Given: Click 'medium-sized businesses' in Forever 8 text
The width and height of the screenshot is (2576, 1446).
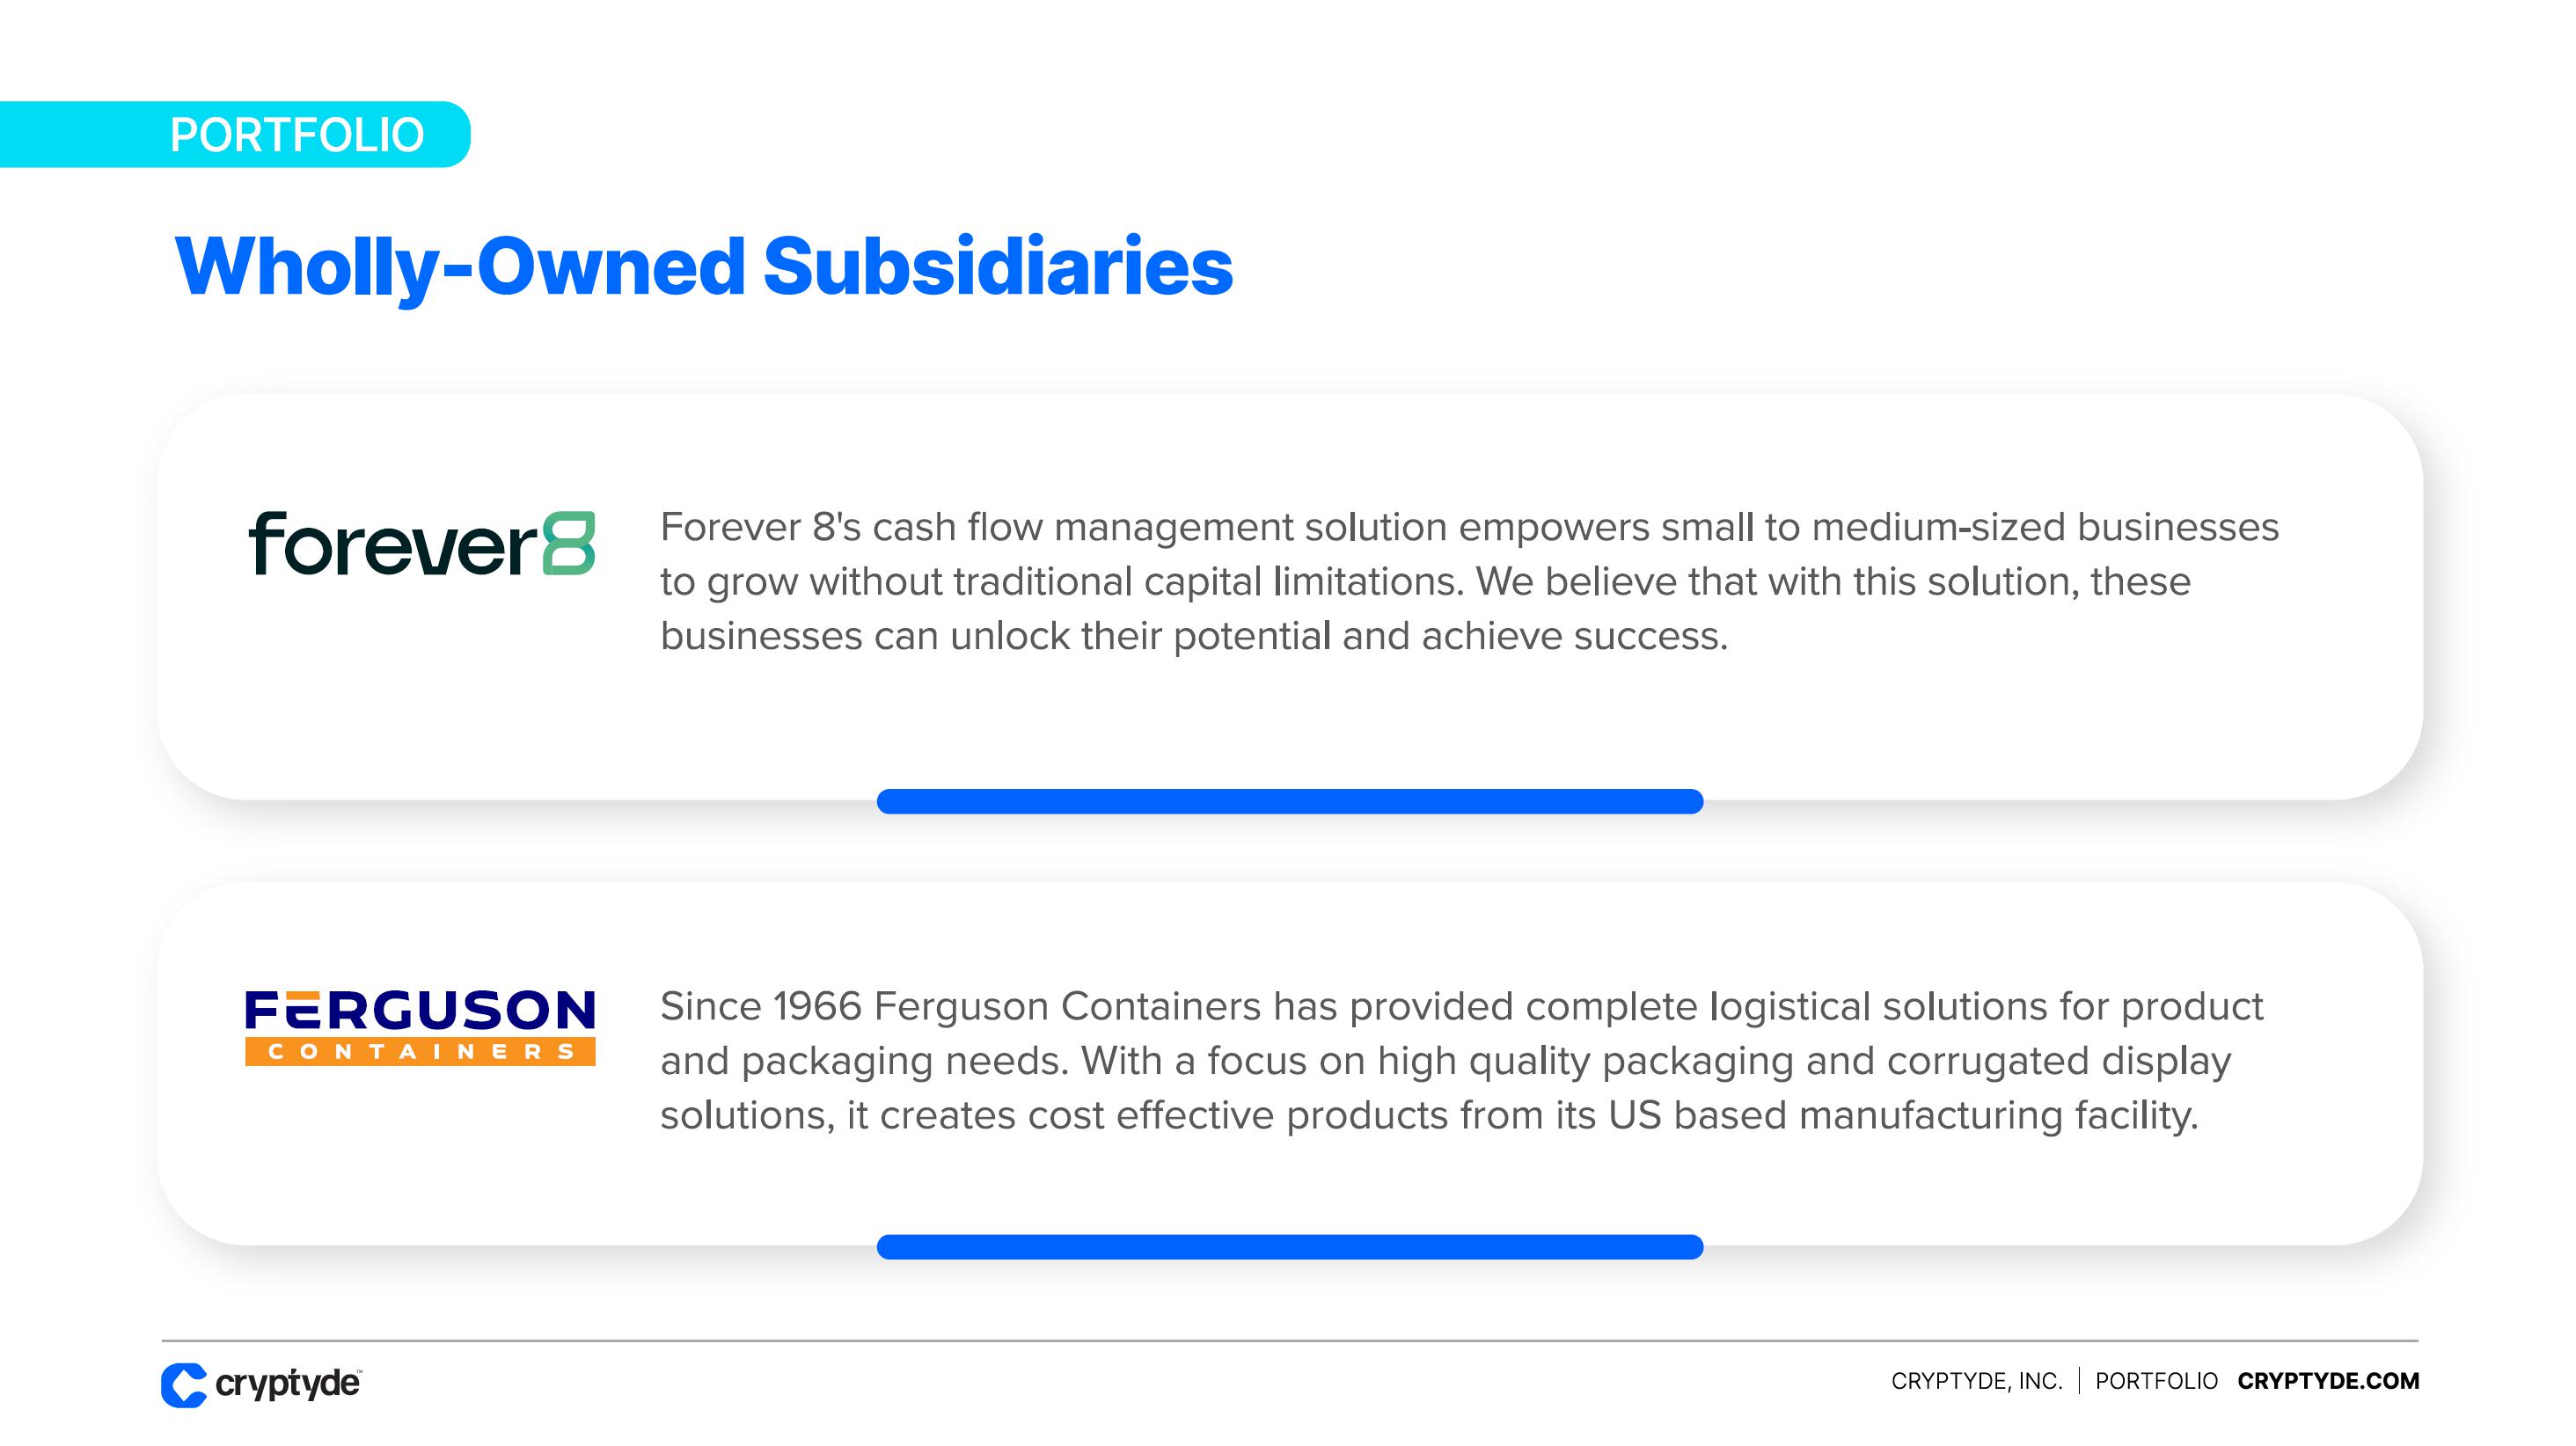Looking at the screenshot, I should coord(2045,527).
